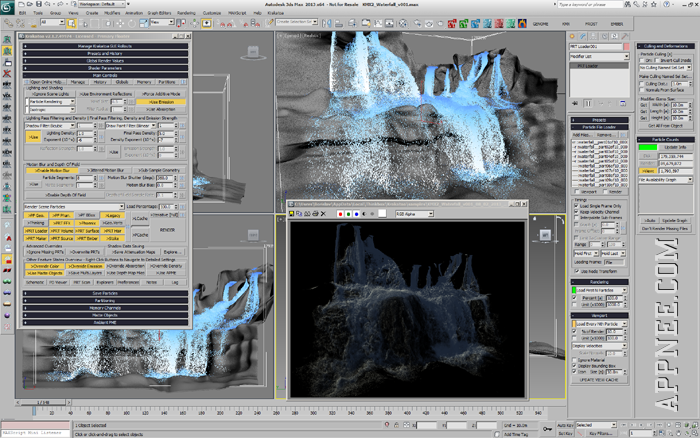Open the MAXScript menu
This screenshot has width=700, height=438.
point(237,13)
